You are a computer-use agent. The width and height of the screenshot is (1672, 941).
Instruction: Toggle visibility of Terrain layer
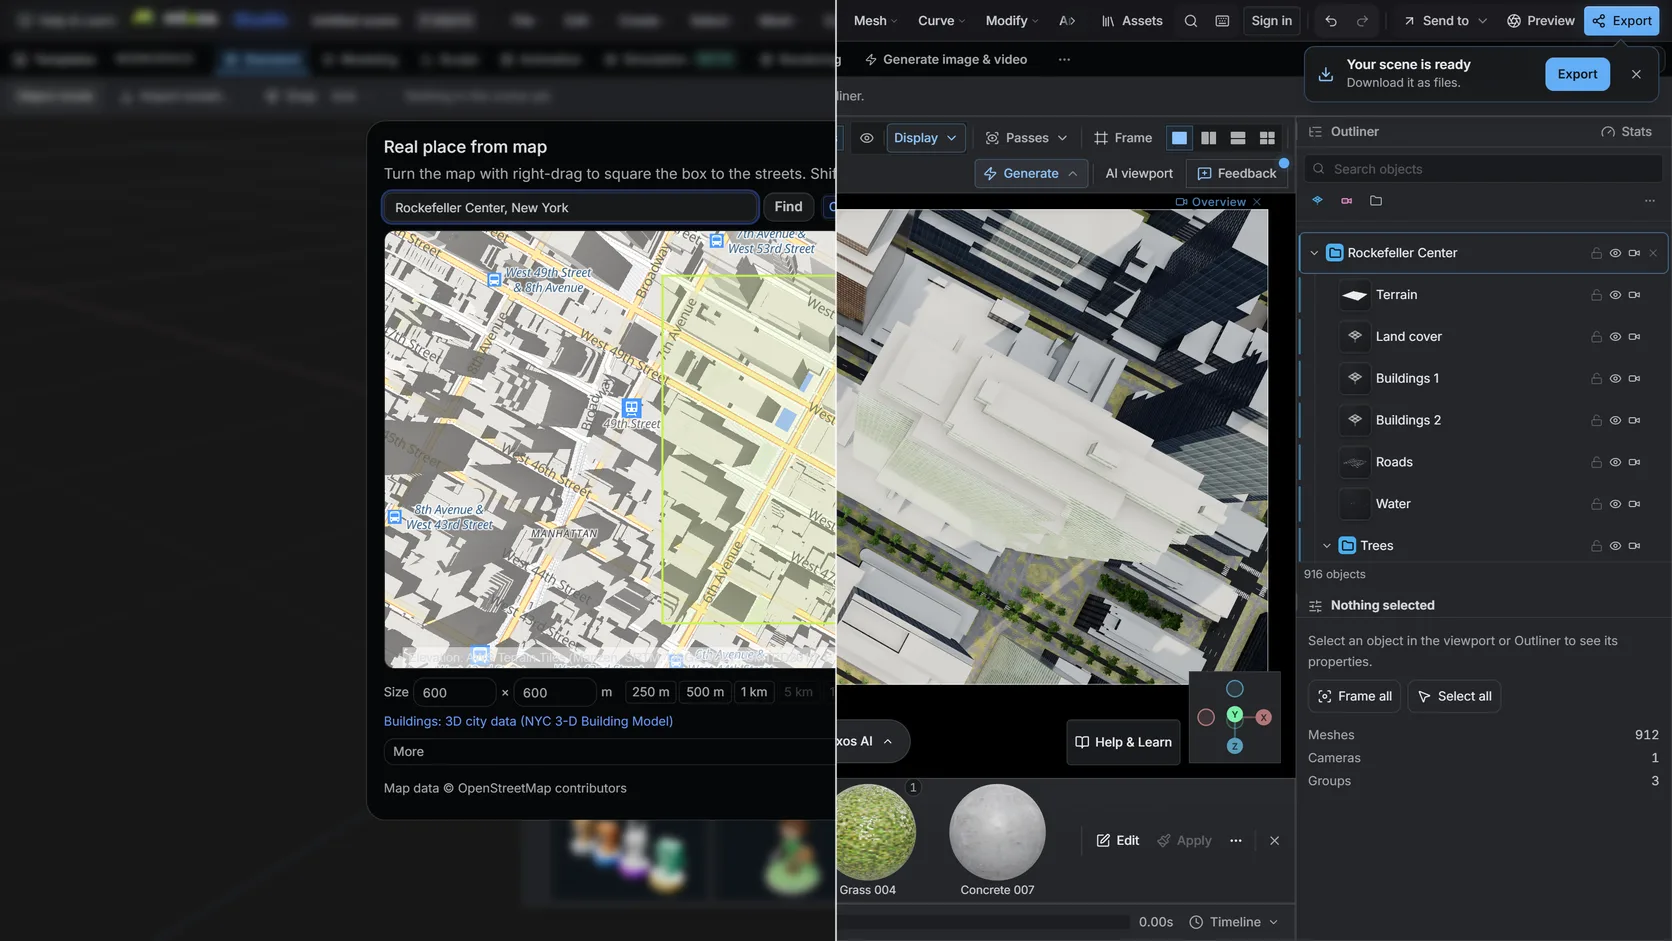(1615, 295)
